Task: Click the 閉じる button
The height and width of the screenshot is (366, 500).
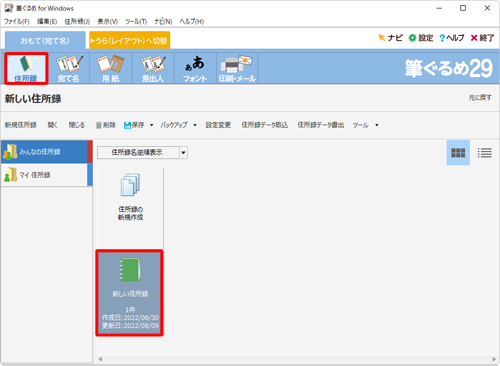Action: coord(77,125)
